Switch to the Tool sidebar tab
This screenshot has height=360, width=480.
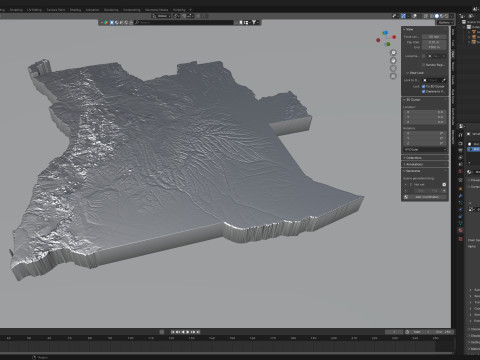(453, 43)
